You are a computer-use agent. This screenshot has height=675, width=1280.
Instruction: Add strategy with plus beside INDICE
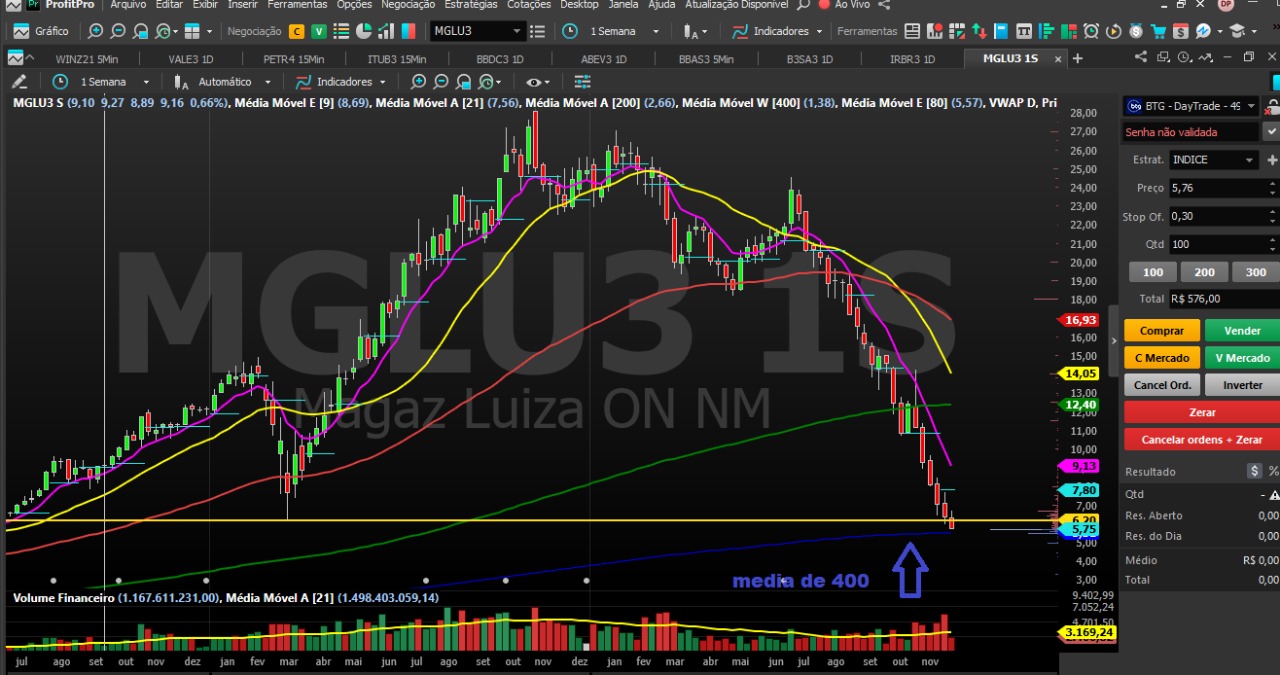coord(1272,160)
